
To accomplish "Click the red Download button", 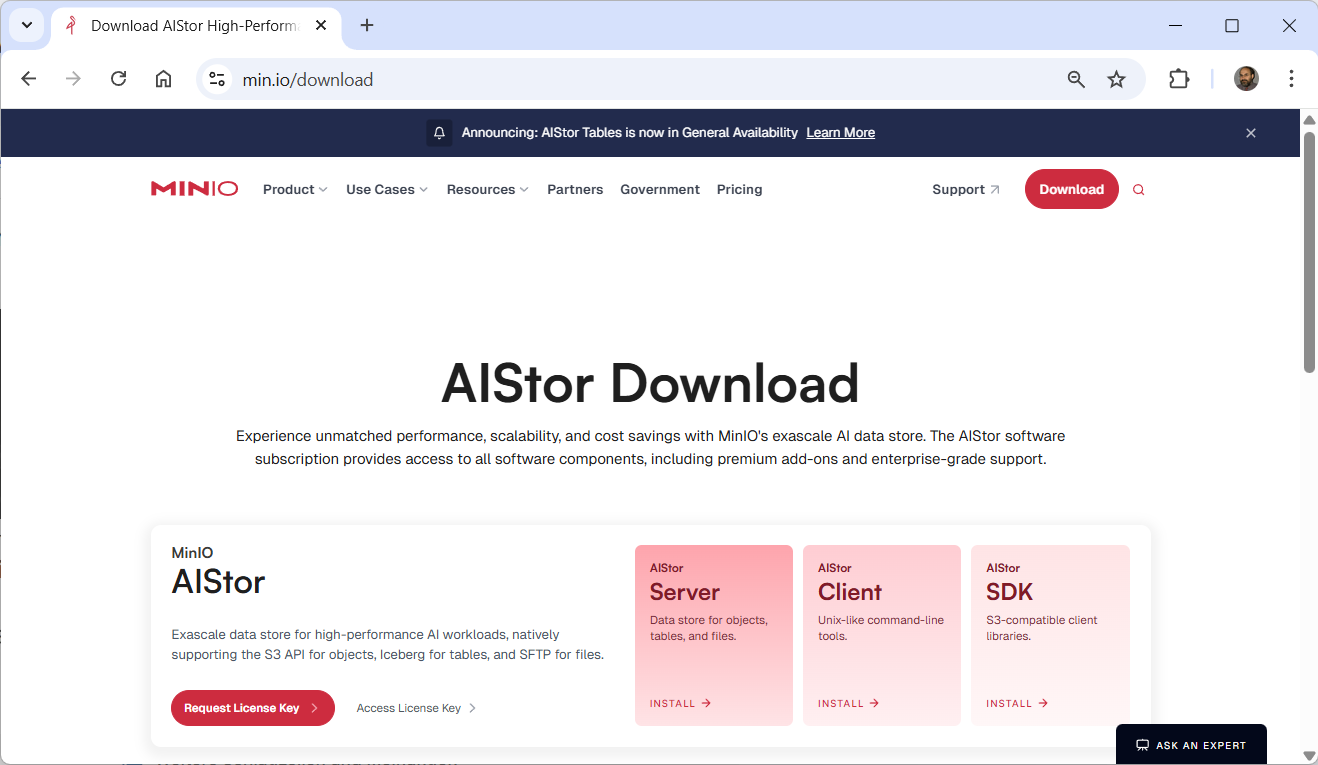I will click(1071, 189).
